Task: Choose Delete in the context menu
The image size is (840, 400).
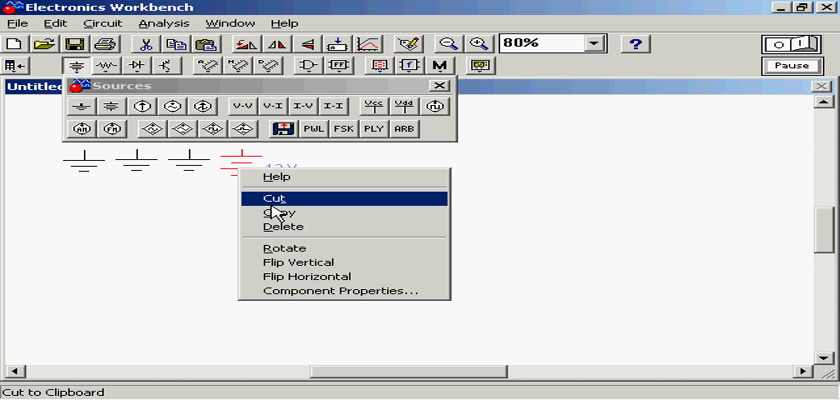Action: (344, 227)
